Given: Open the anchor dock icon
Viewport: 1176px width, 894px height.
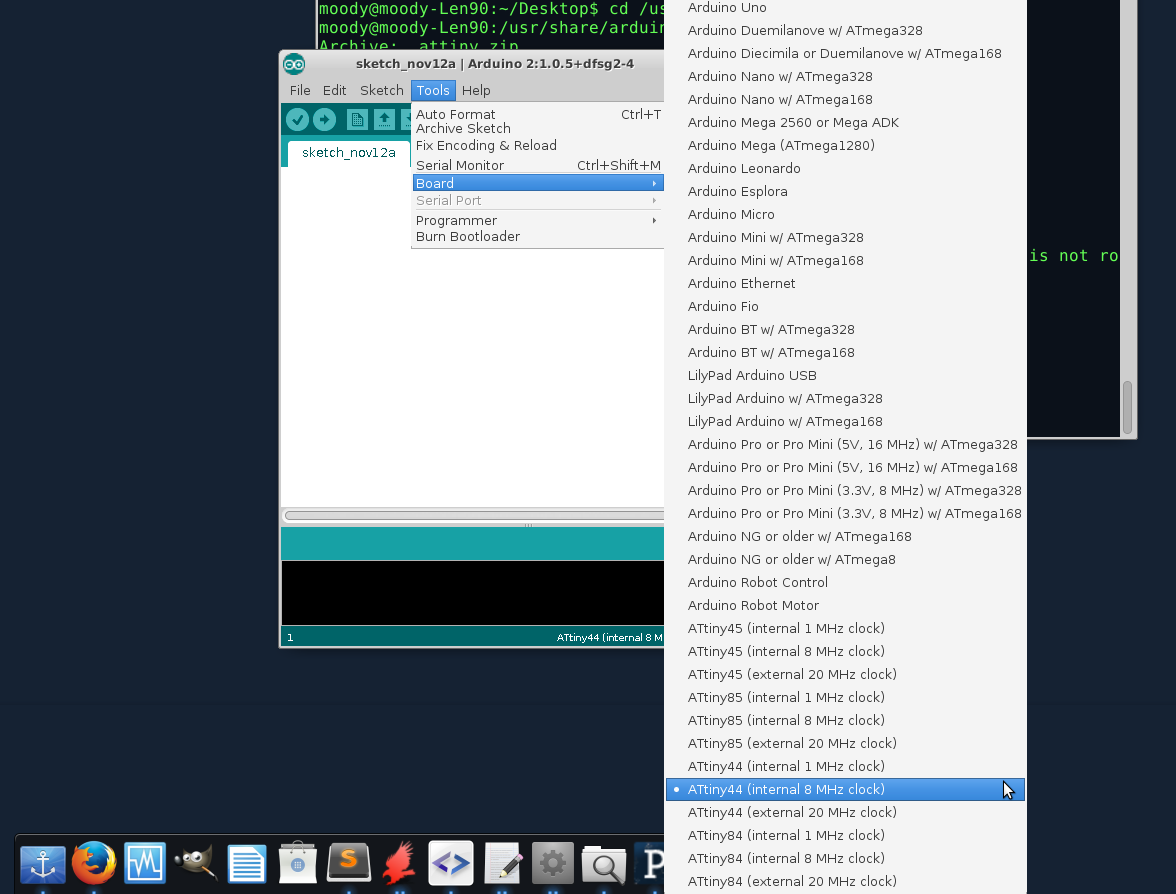Looking at the screenshot, I should pyautogui.click(x=43, y=864).
